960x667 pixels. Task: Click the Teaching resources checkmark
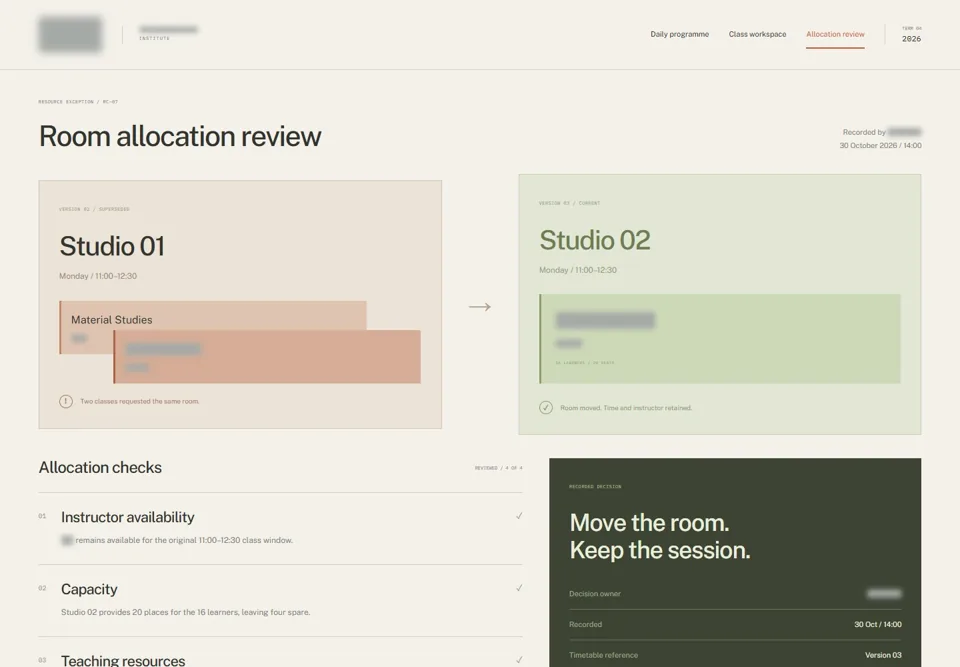519,660
